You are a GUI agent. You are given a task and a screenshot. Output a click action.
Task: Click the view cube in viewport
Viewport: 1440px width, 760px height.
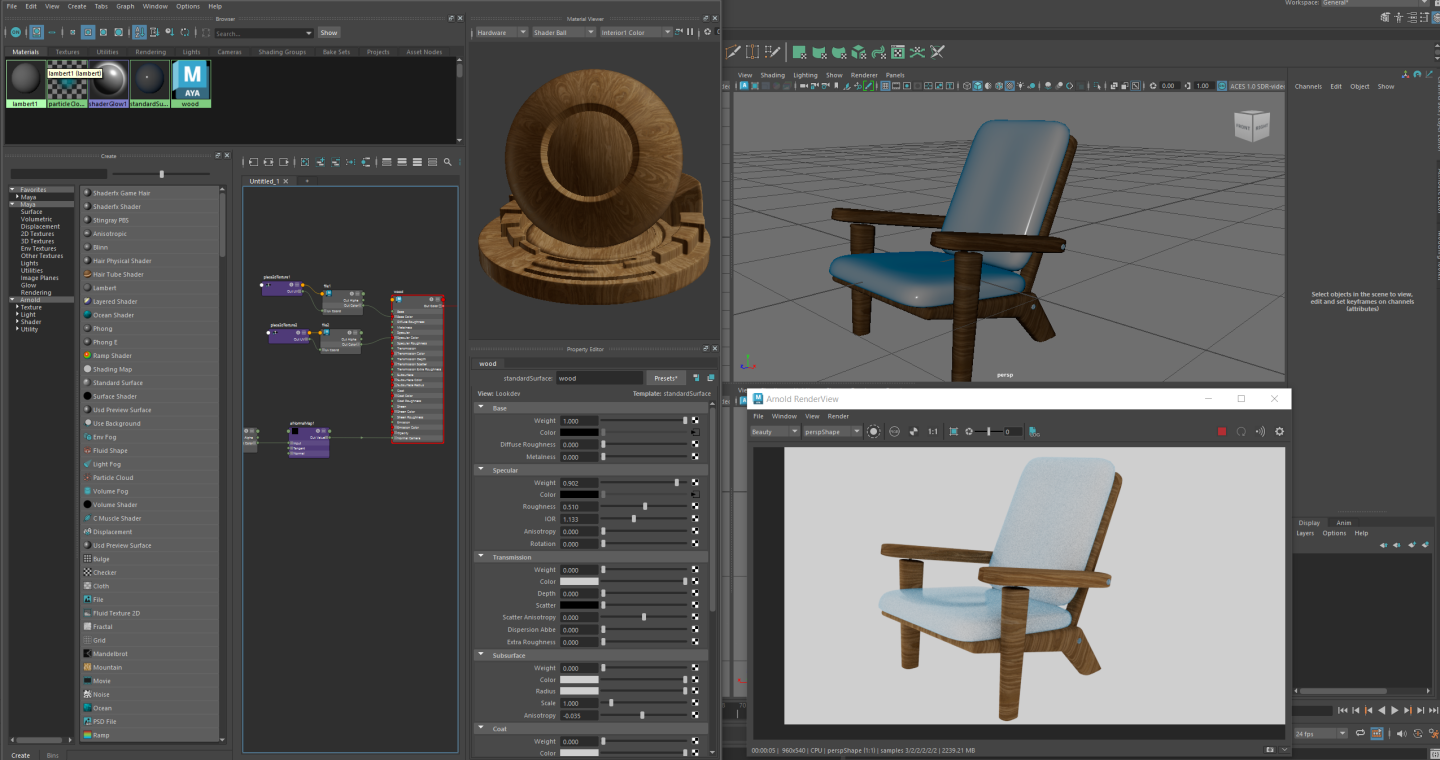[x=1250, y=127]
